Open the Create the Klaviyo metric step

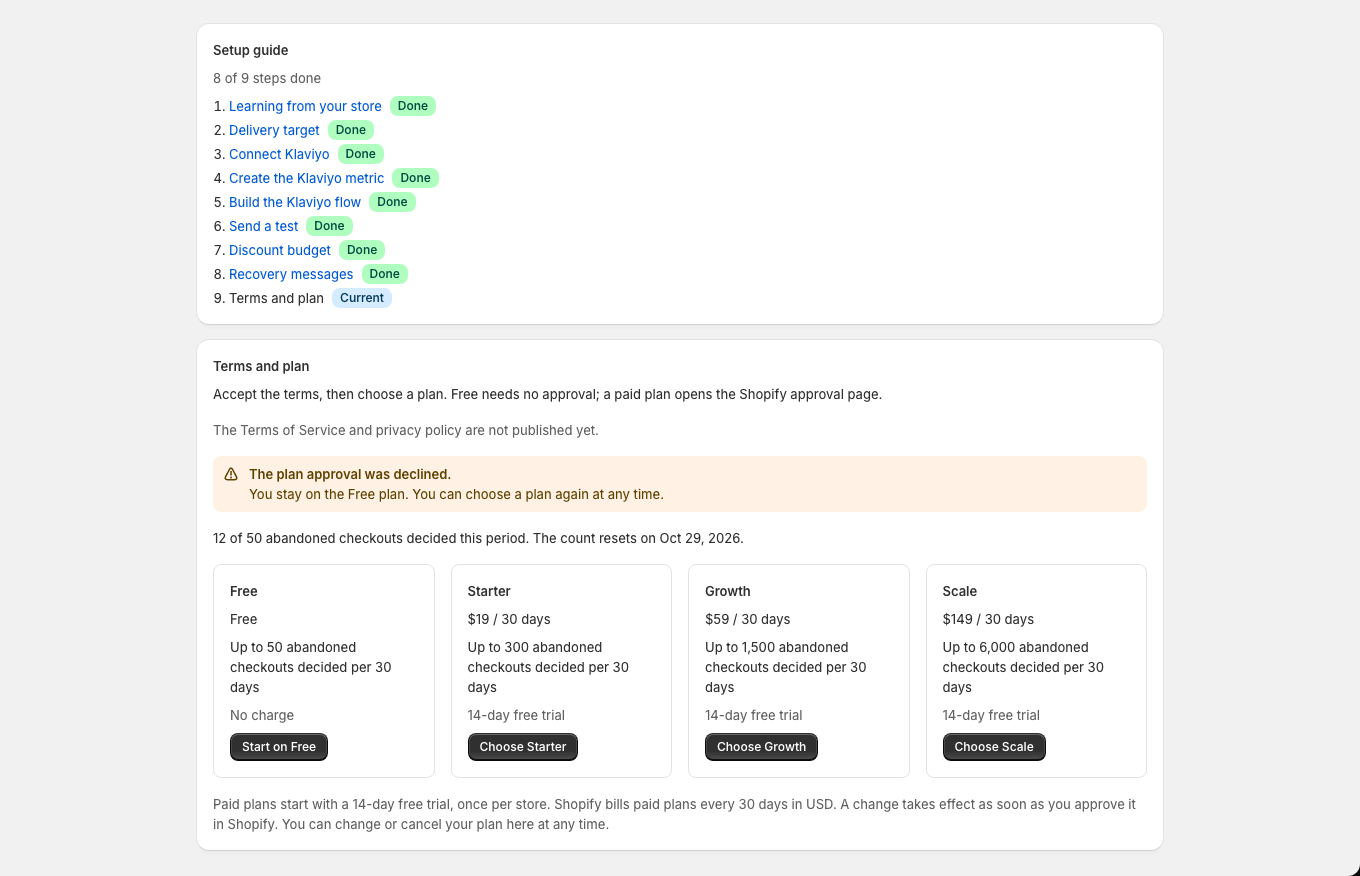pos(306,178)
